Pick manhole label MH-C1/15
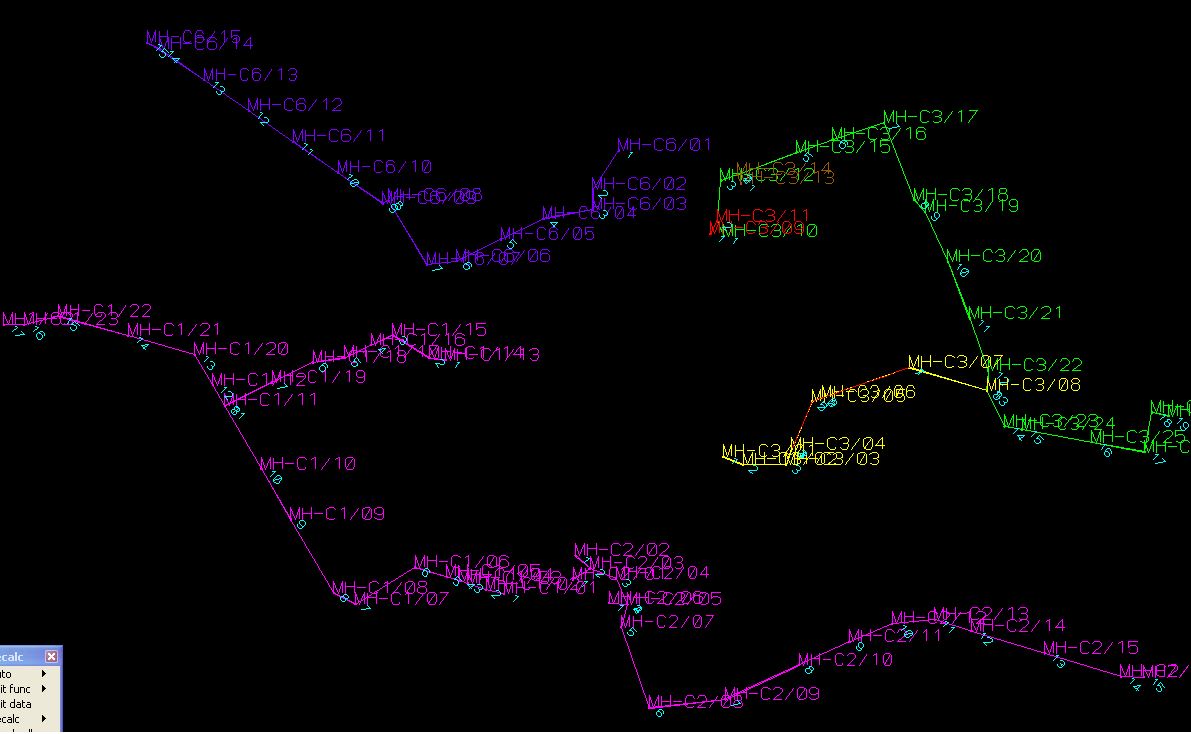The height and width of the screenshot is (734, 1191). pos(439,330)
